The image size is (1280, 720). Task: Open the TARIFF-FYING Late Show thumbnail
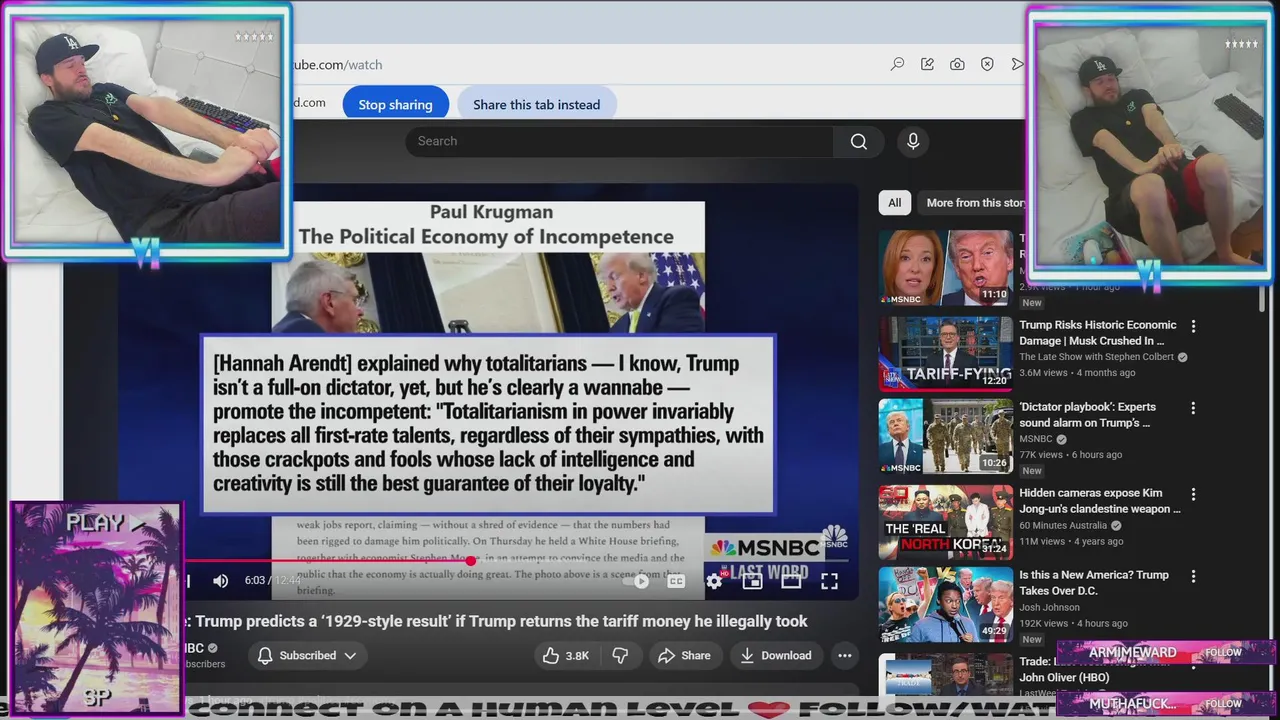click(946, 354)
